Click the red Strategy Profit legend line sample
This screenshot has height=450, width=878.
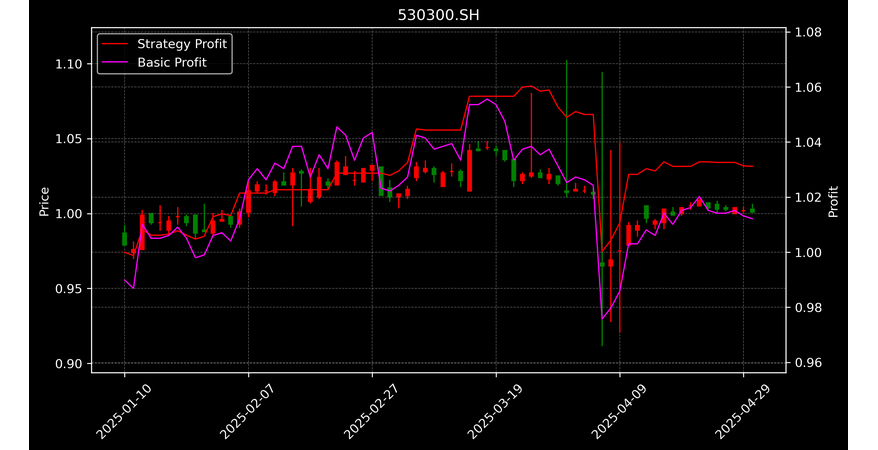pos(116,44)
